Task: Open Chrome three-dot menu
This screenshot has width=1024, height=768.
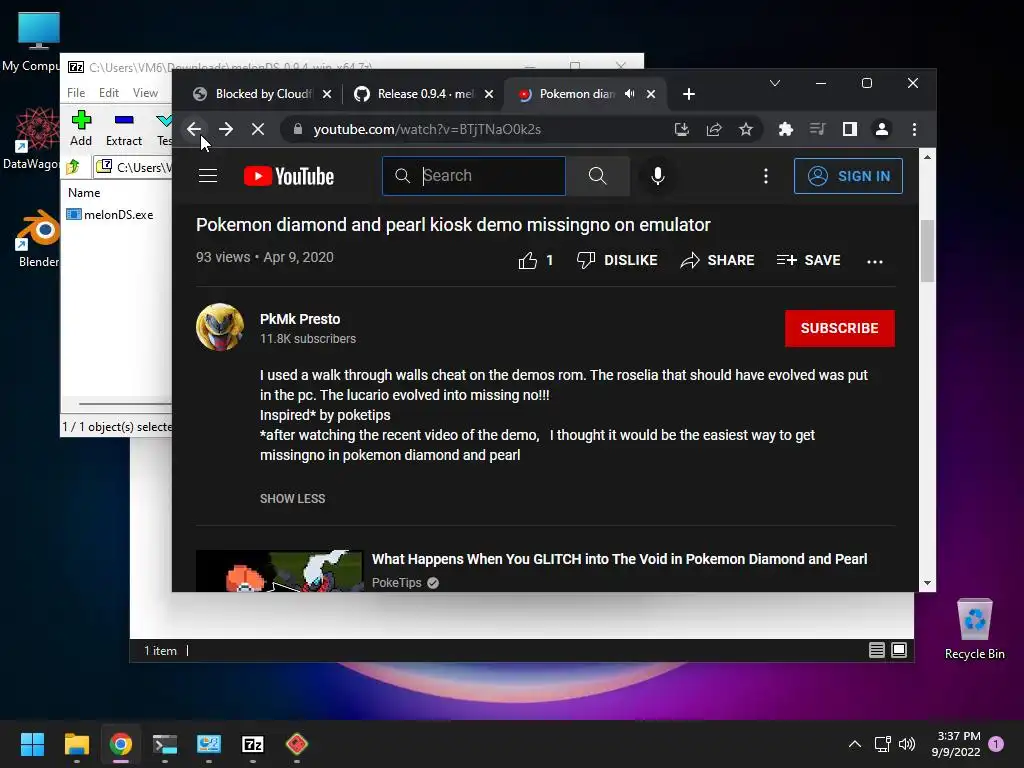Action: click(x=914, y=129)
